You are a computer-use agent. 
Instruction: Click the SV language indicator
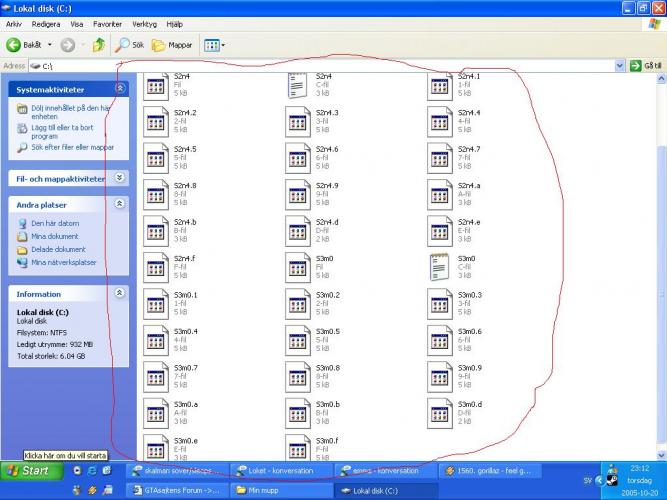588,481
